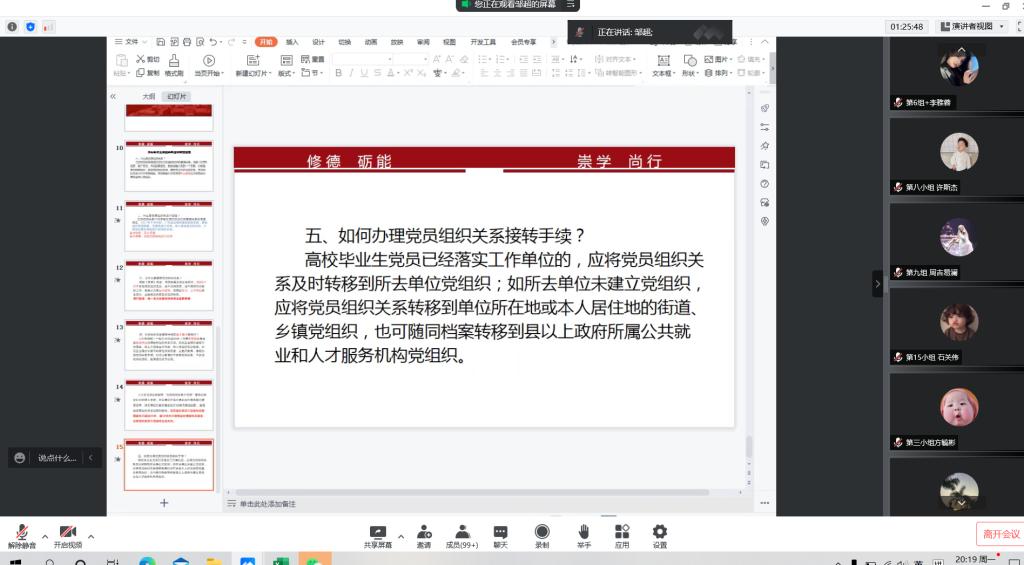Leave the meeting via 离开会议
Viewport: 1024px width, 565px height.
(x=999, y=534)
